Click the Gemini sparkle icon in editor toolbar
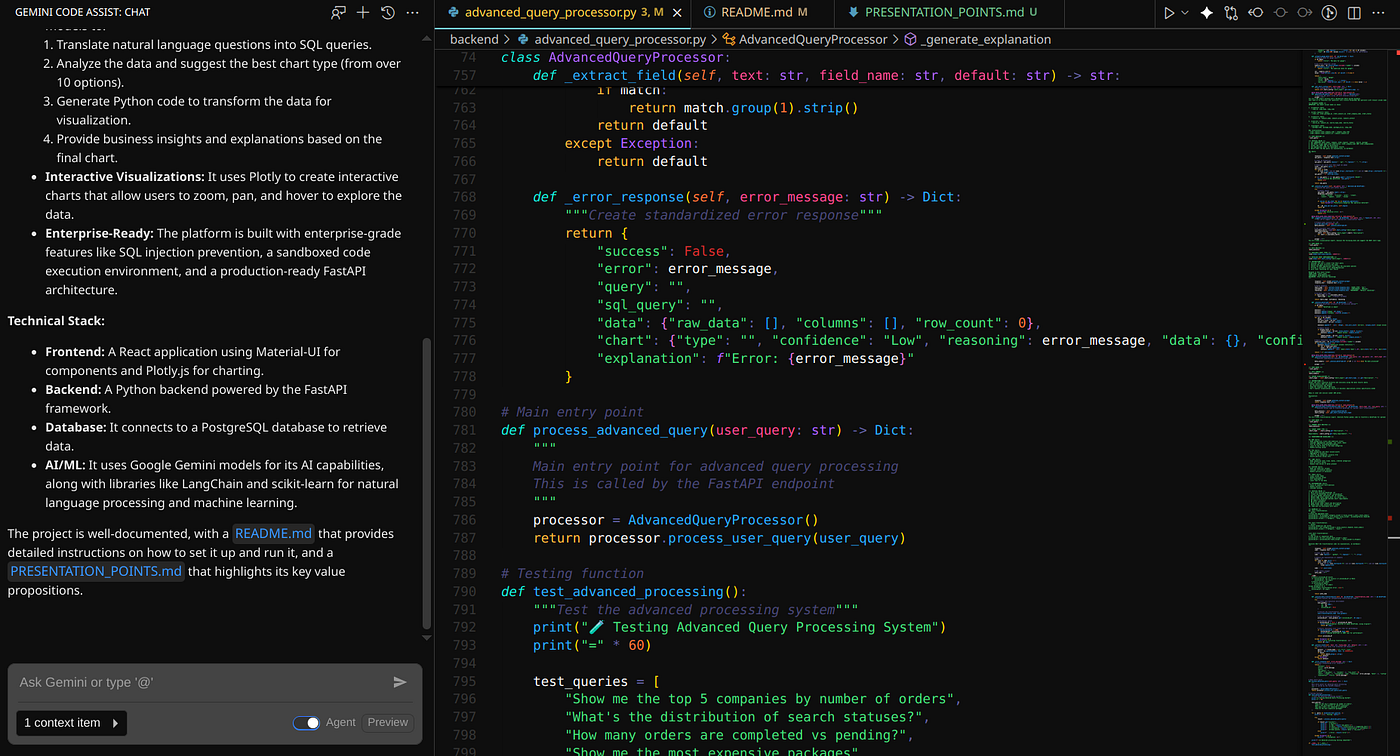The width and height of the screenshot is (1400, 756). pos(1206,13)
